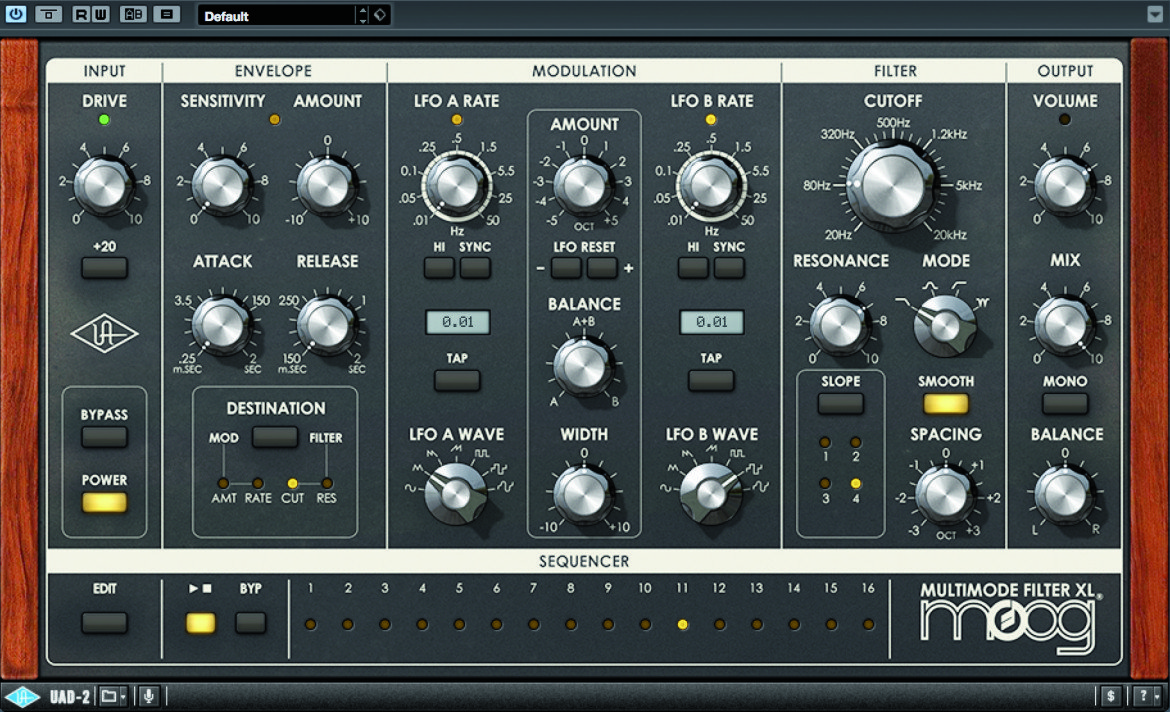Open the question mark help icon
Screen dimensions: 1170x712
[x=1146, y=696]
